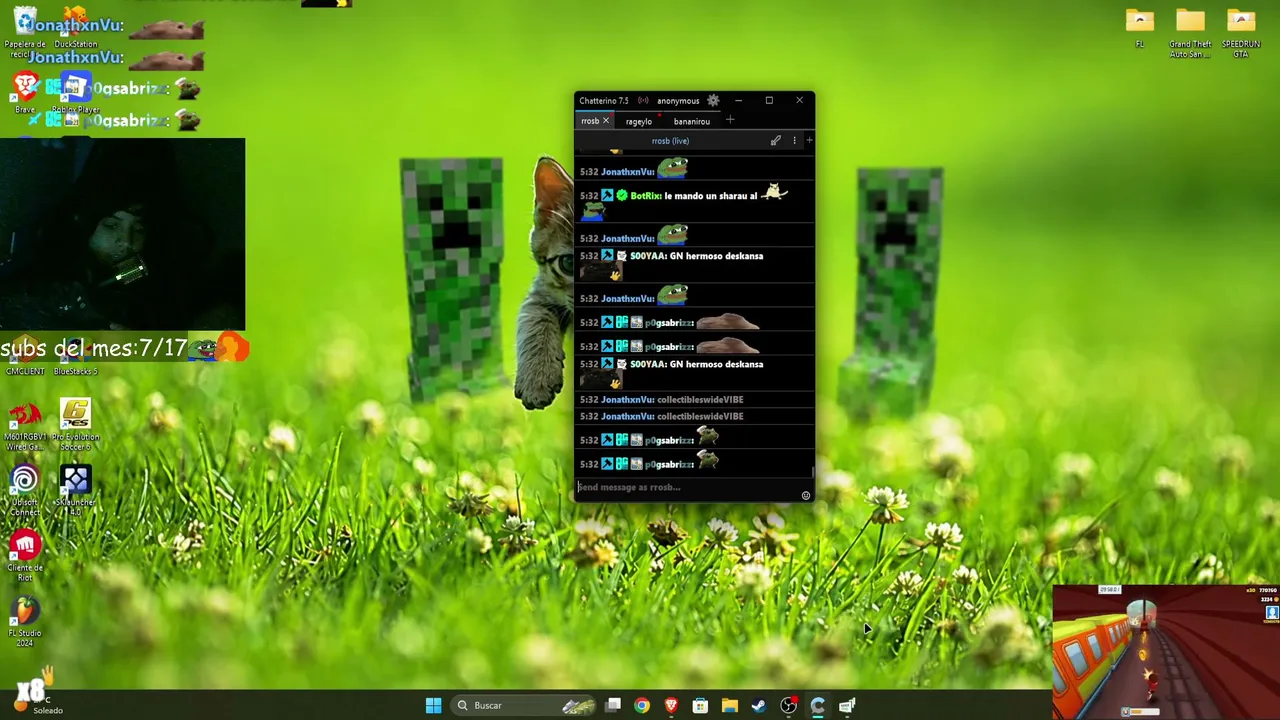This screenshot has width=1280, height=720.
Task: Open Steam from taskbar
Action: [x=759, y=706]
